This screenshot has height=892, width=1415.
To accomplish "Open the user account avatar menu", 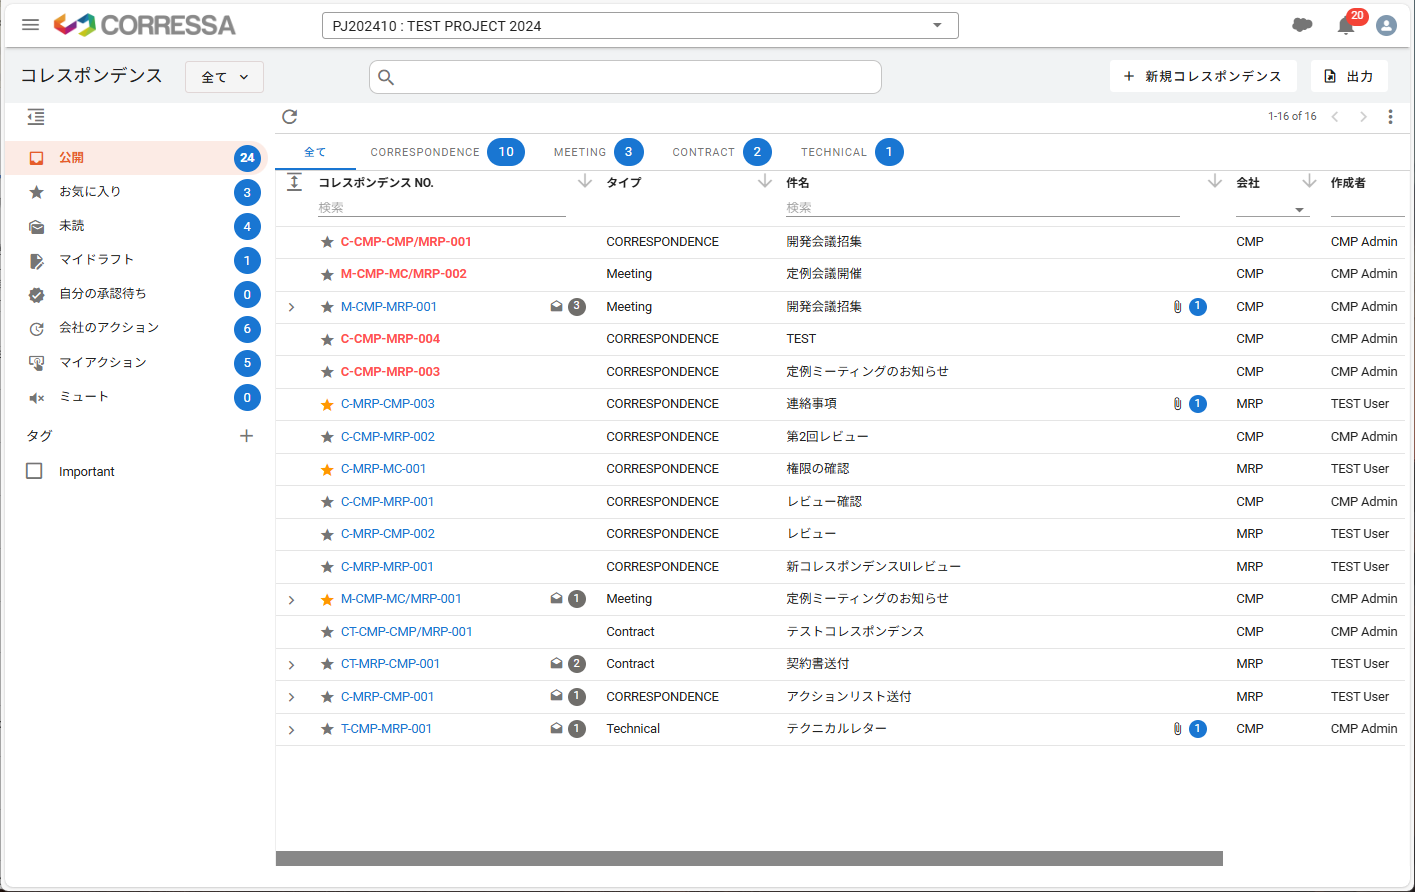I will coord(1387,25).
